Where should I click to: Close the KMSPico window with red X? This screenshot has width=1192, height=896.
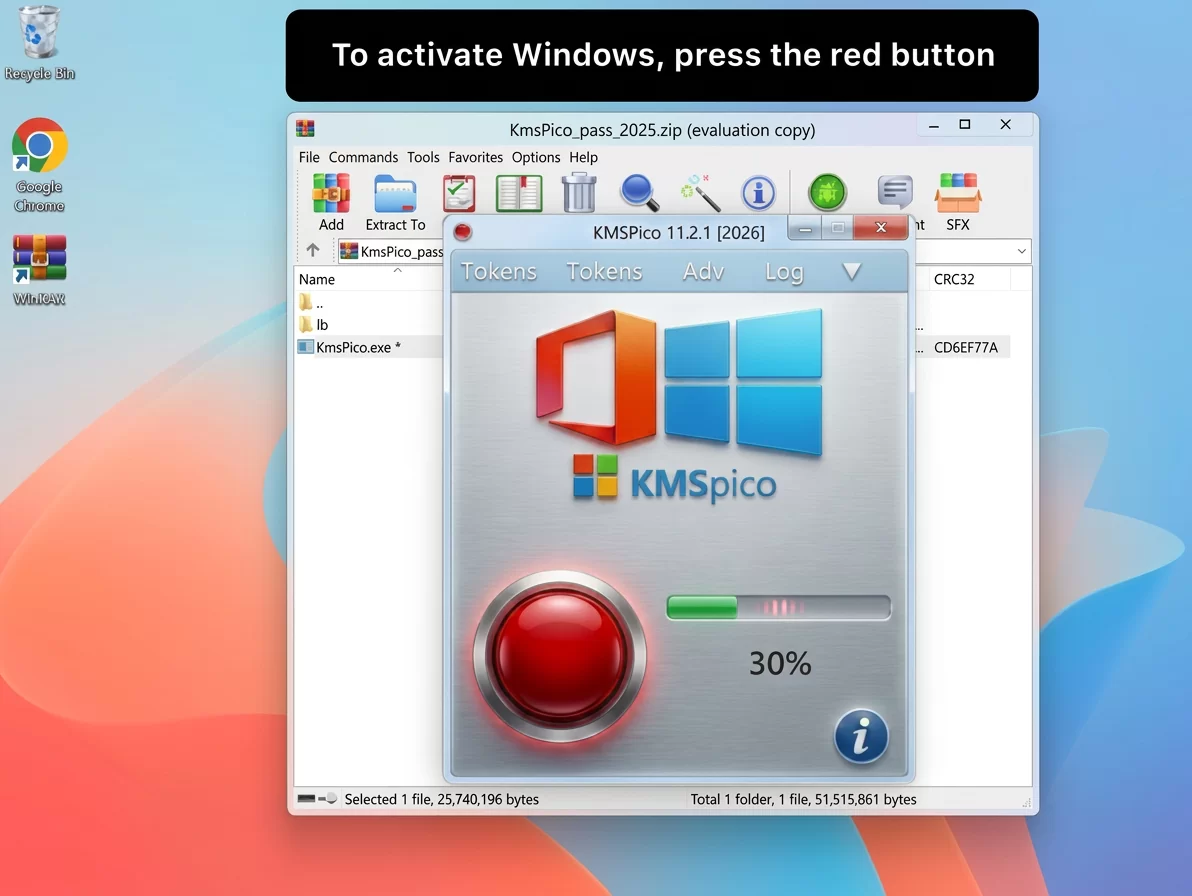880,227
